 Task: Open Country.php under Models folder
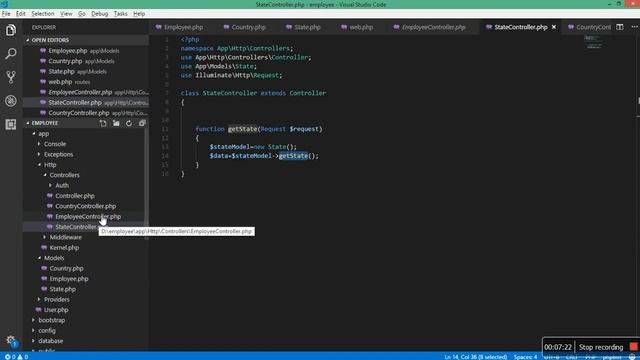tap(66, 268)
